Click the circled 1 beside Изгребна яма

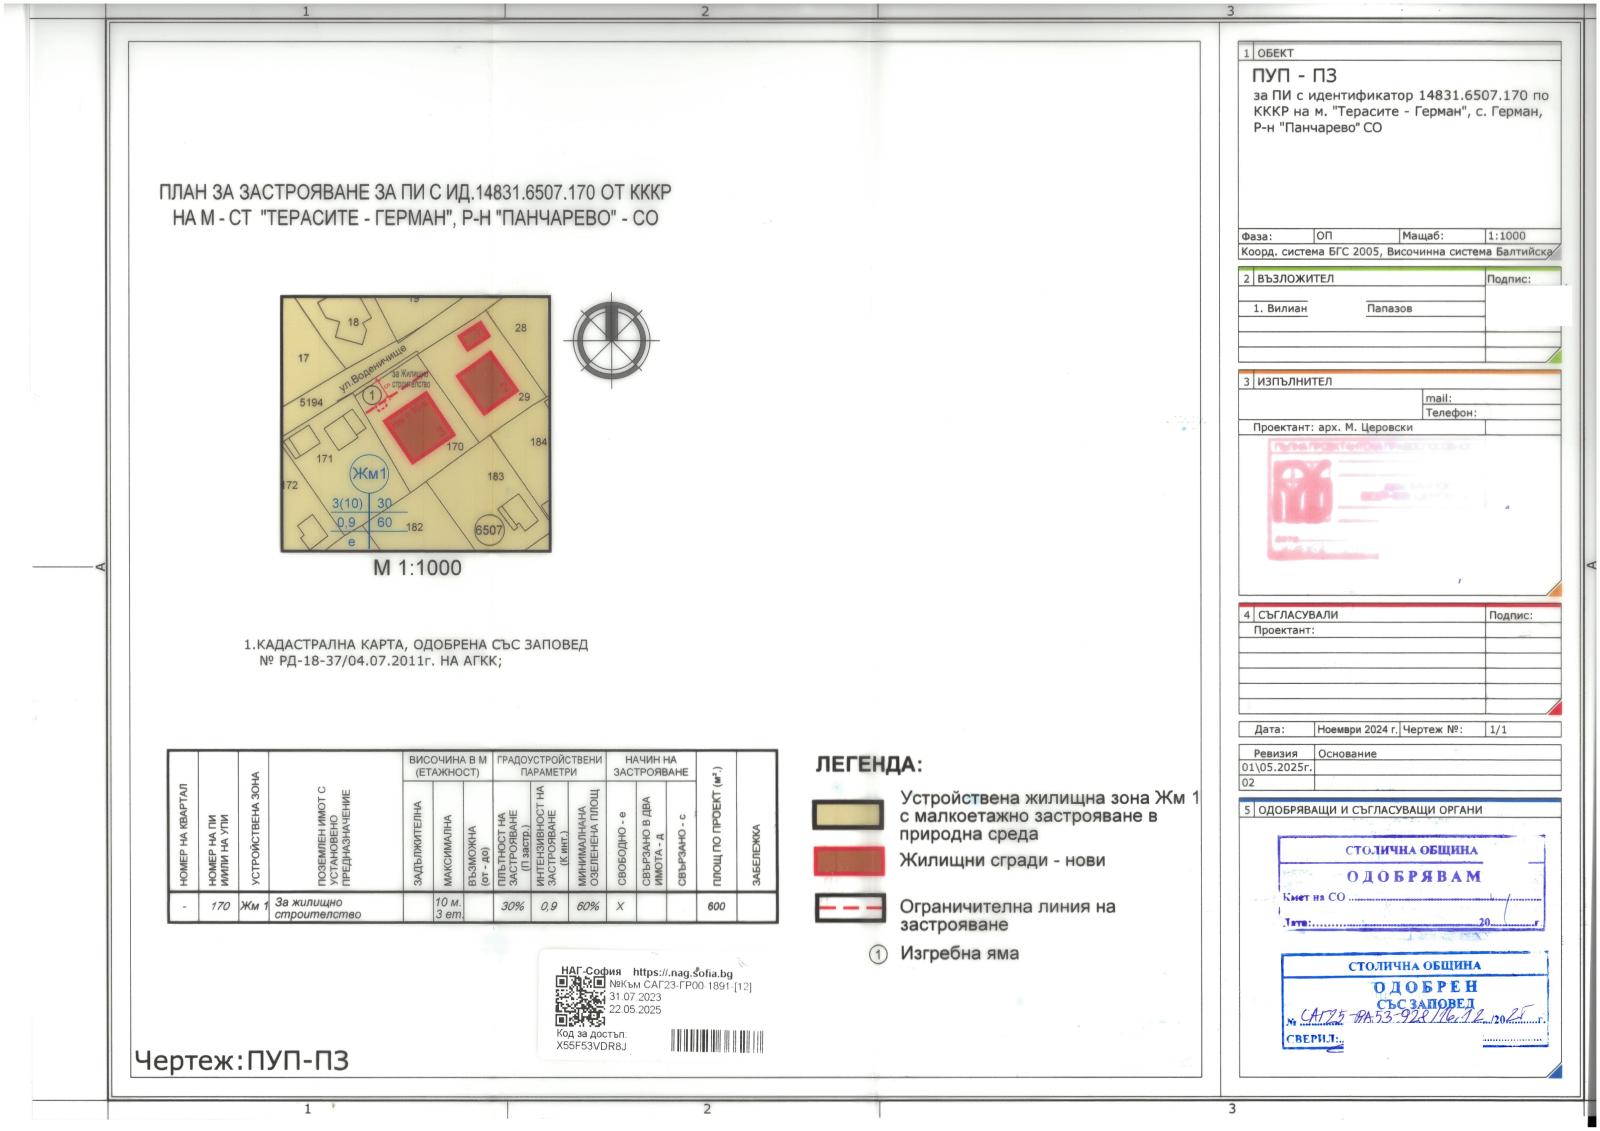click(878, 955)
